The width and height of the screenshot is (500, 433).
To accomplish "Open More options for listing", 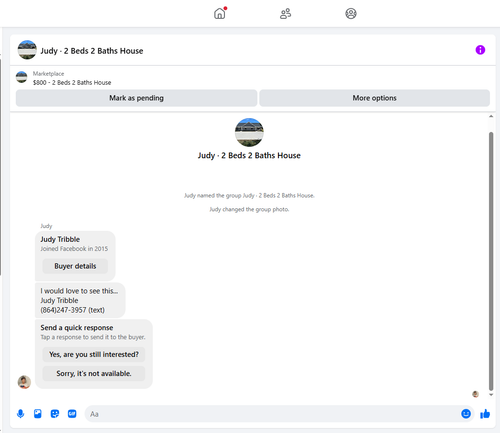I will tap(374, 98).
